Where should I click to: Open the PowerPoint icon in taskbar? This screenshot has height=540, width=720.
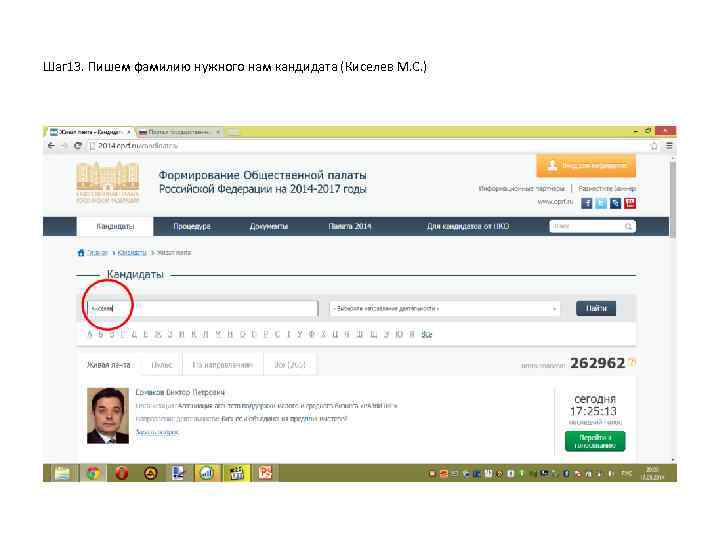click(265, 472)
